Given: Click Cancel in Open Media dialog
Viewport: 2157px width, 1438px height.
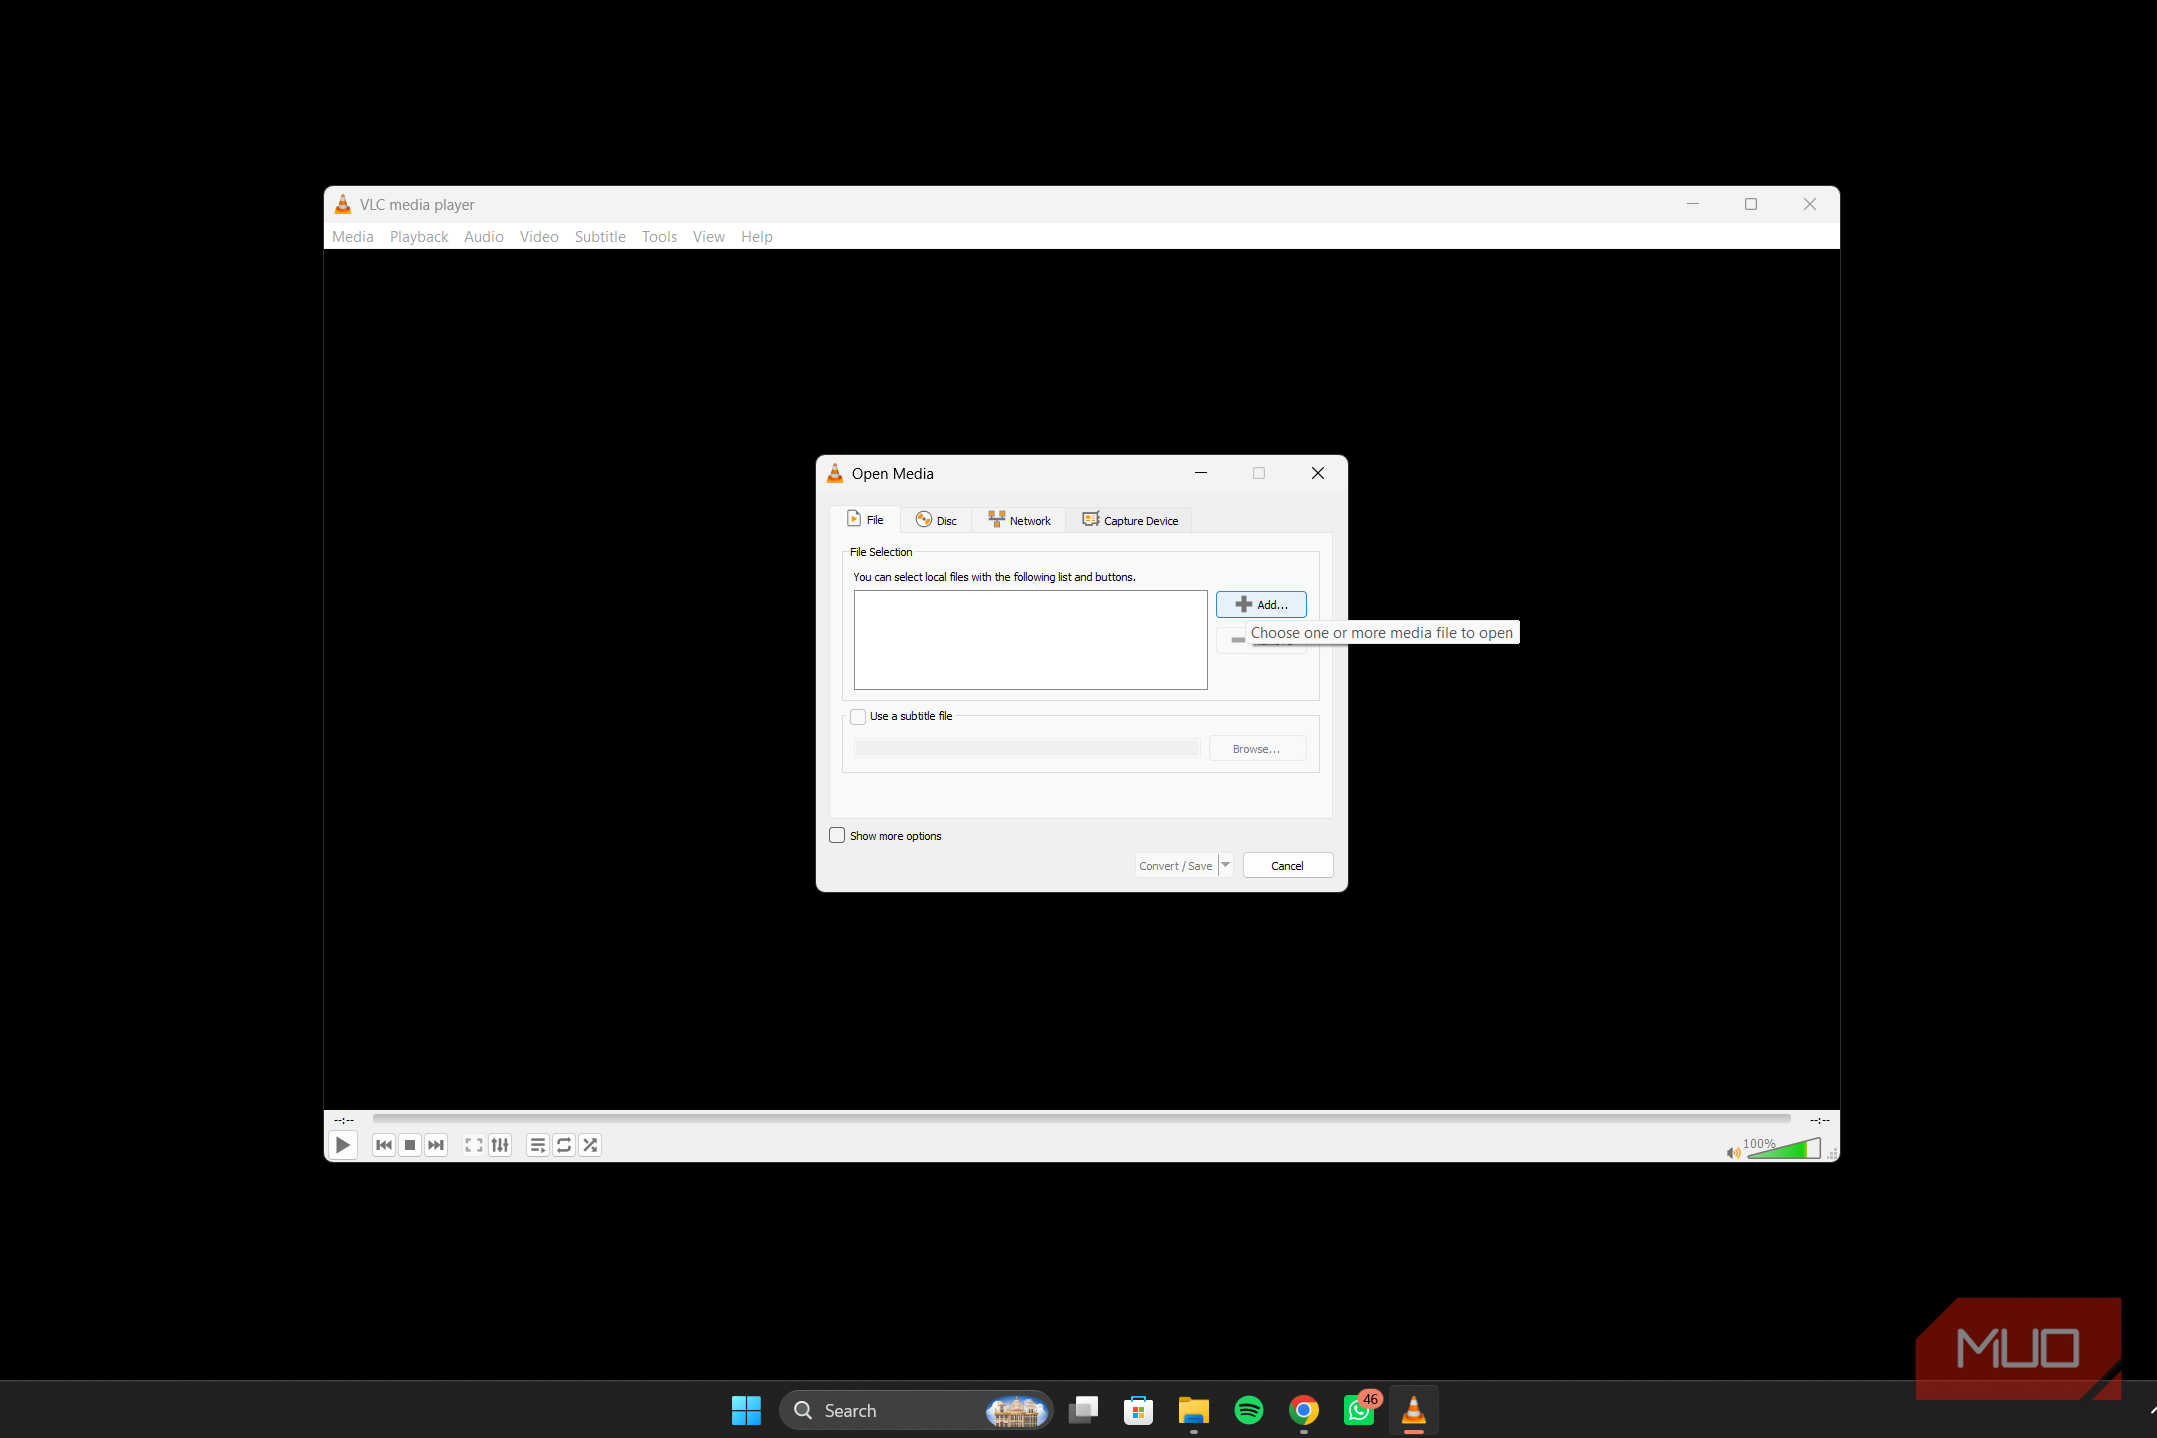Looking at the screenshot, I should click(x=1288, y=866).
